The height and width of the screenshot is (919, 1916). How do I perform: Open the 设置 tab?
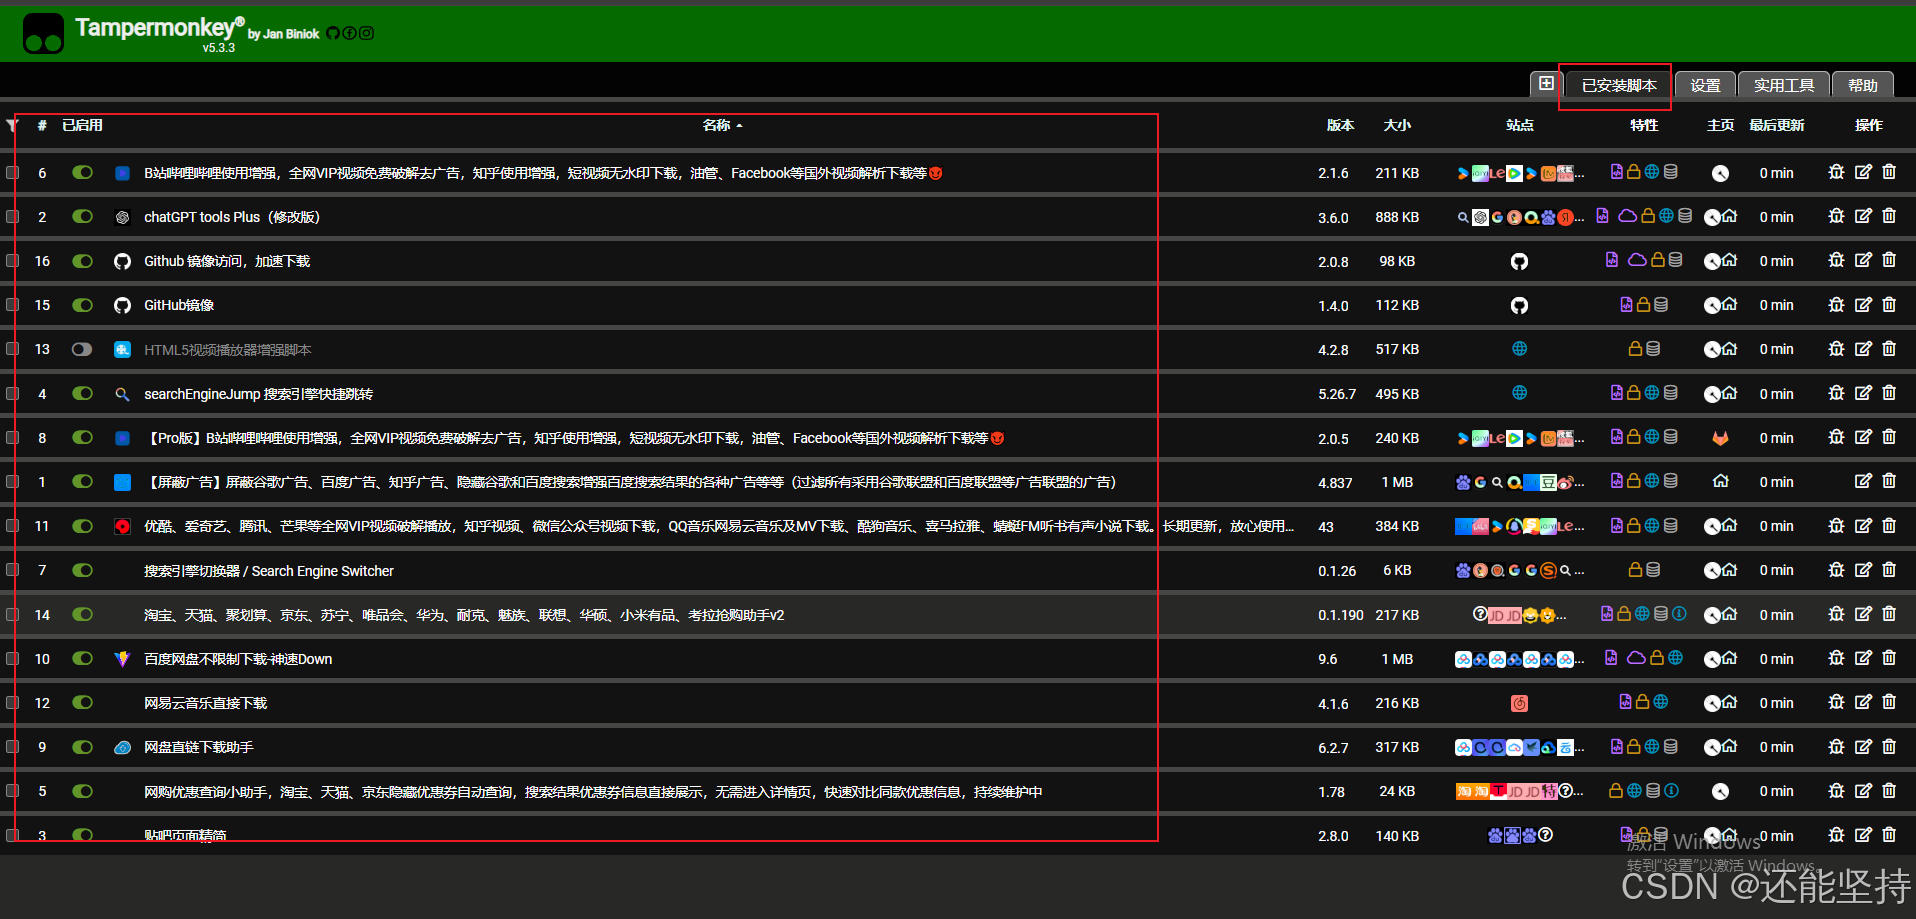coord(1705,85)
